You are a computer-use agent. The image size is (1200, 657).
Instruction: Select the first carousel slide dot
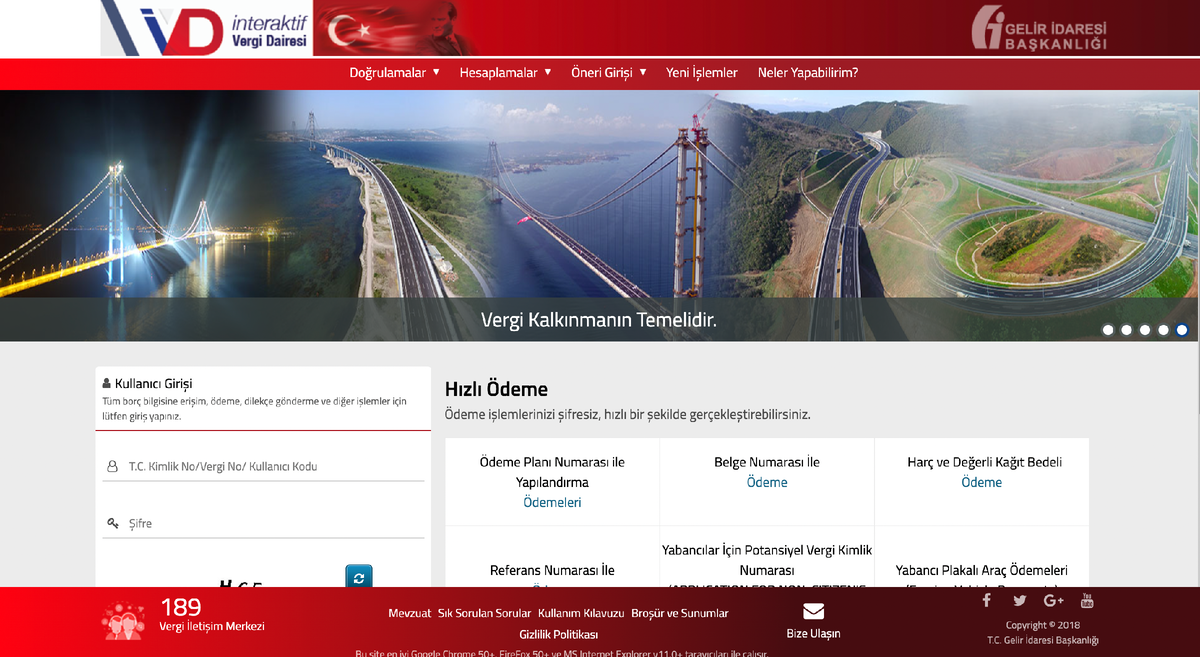coord(1108,330)
